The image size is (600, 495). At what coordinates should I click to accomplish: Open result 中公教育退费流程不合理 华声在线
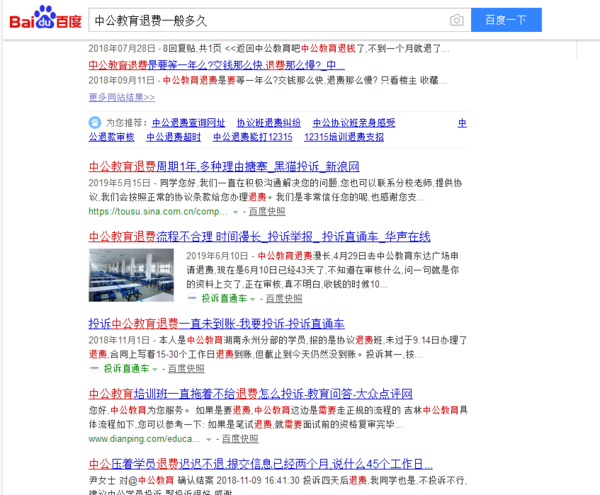pos(259,236)
